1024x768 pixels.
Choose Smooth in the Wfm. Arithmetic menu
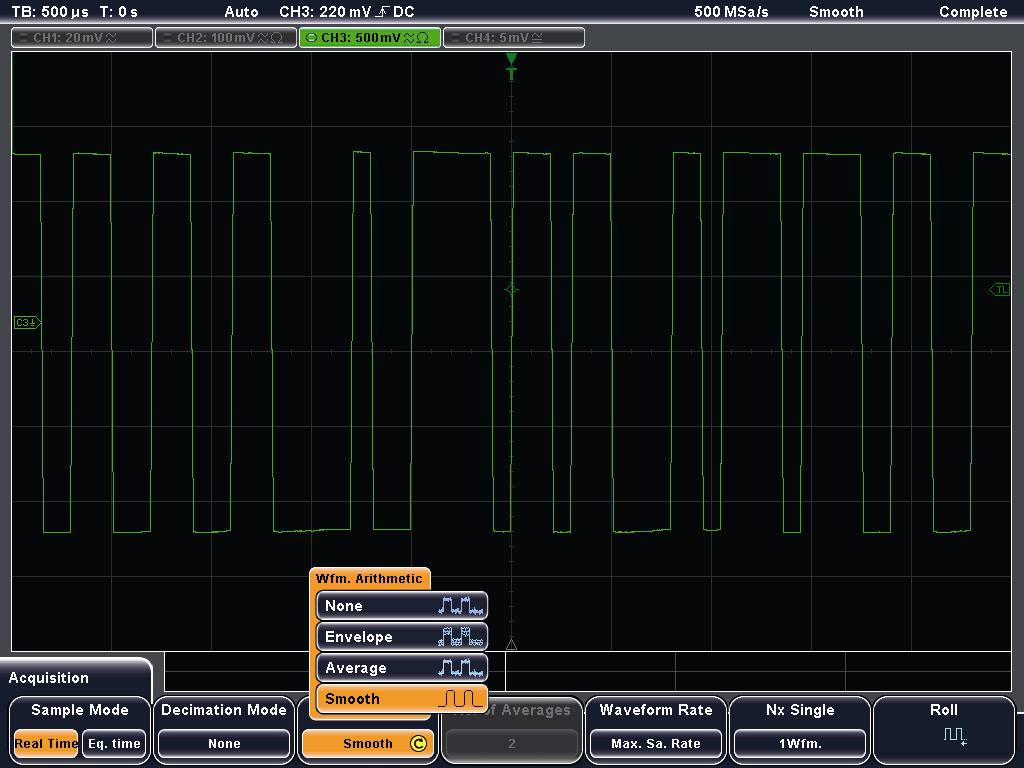(401, 699)
